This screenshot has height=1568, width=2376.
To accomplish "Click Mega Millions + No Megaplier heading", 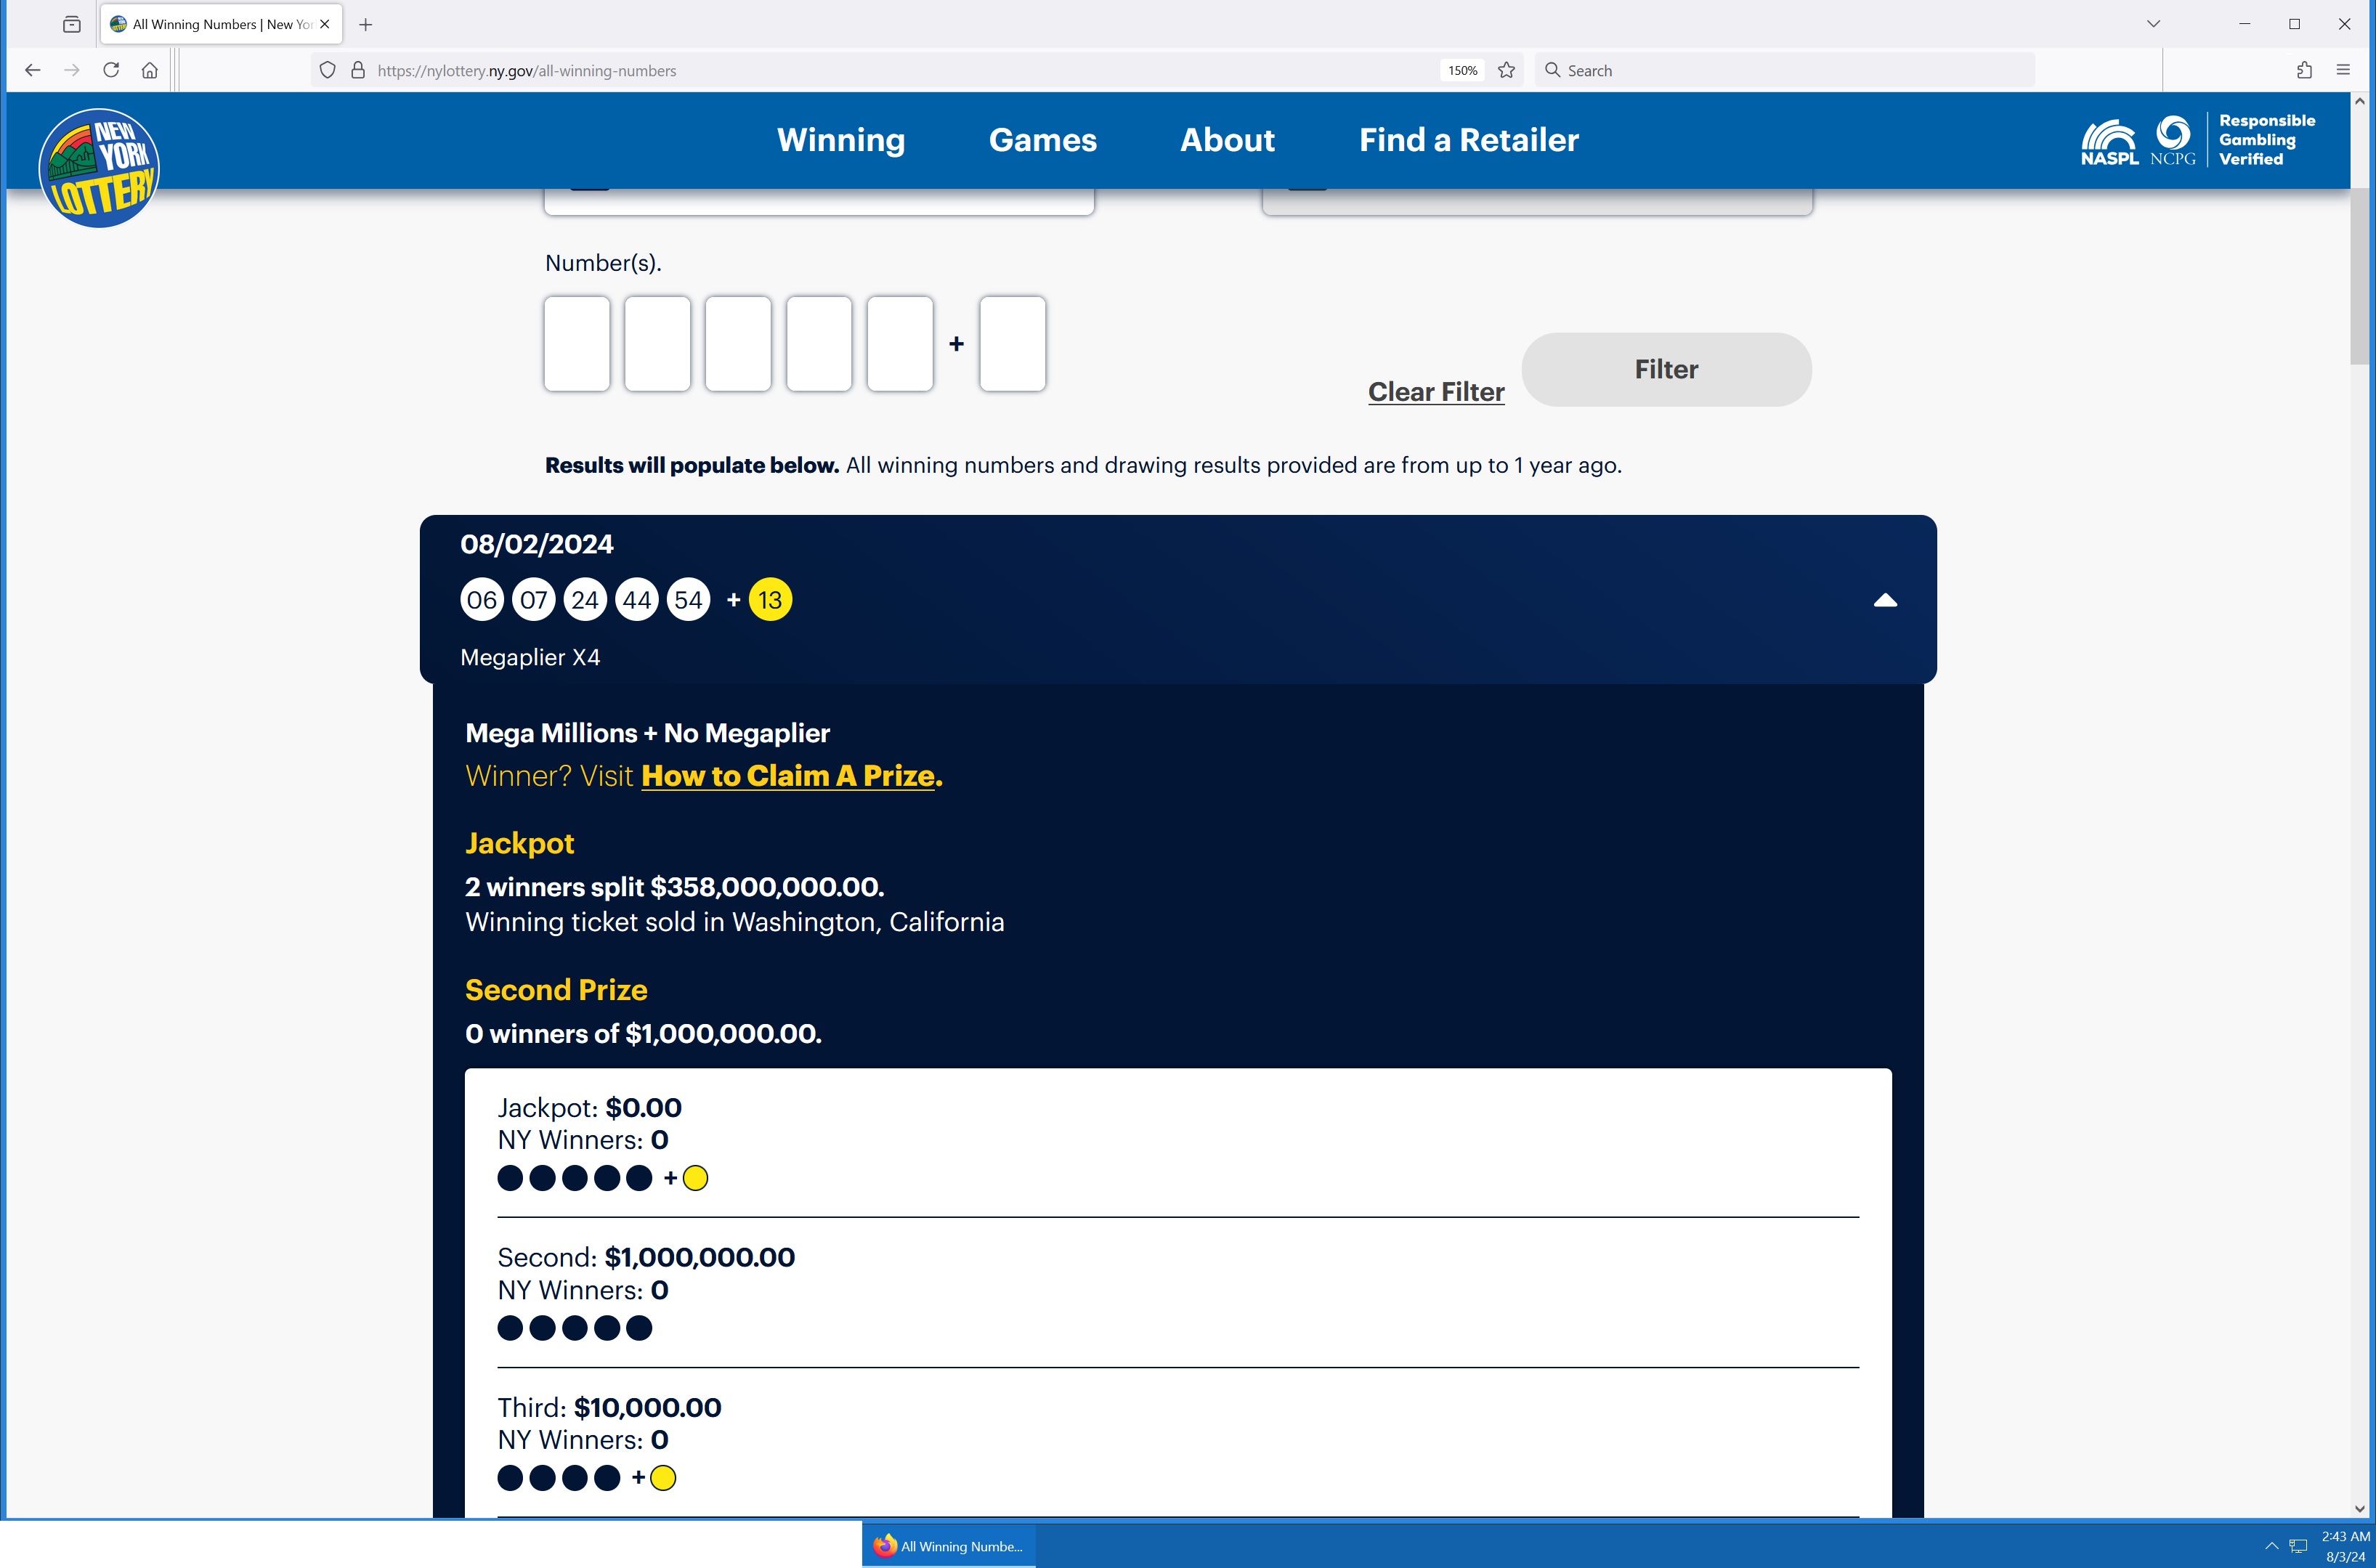I will [x=648, y=733].
